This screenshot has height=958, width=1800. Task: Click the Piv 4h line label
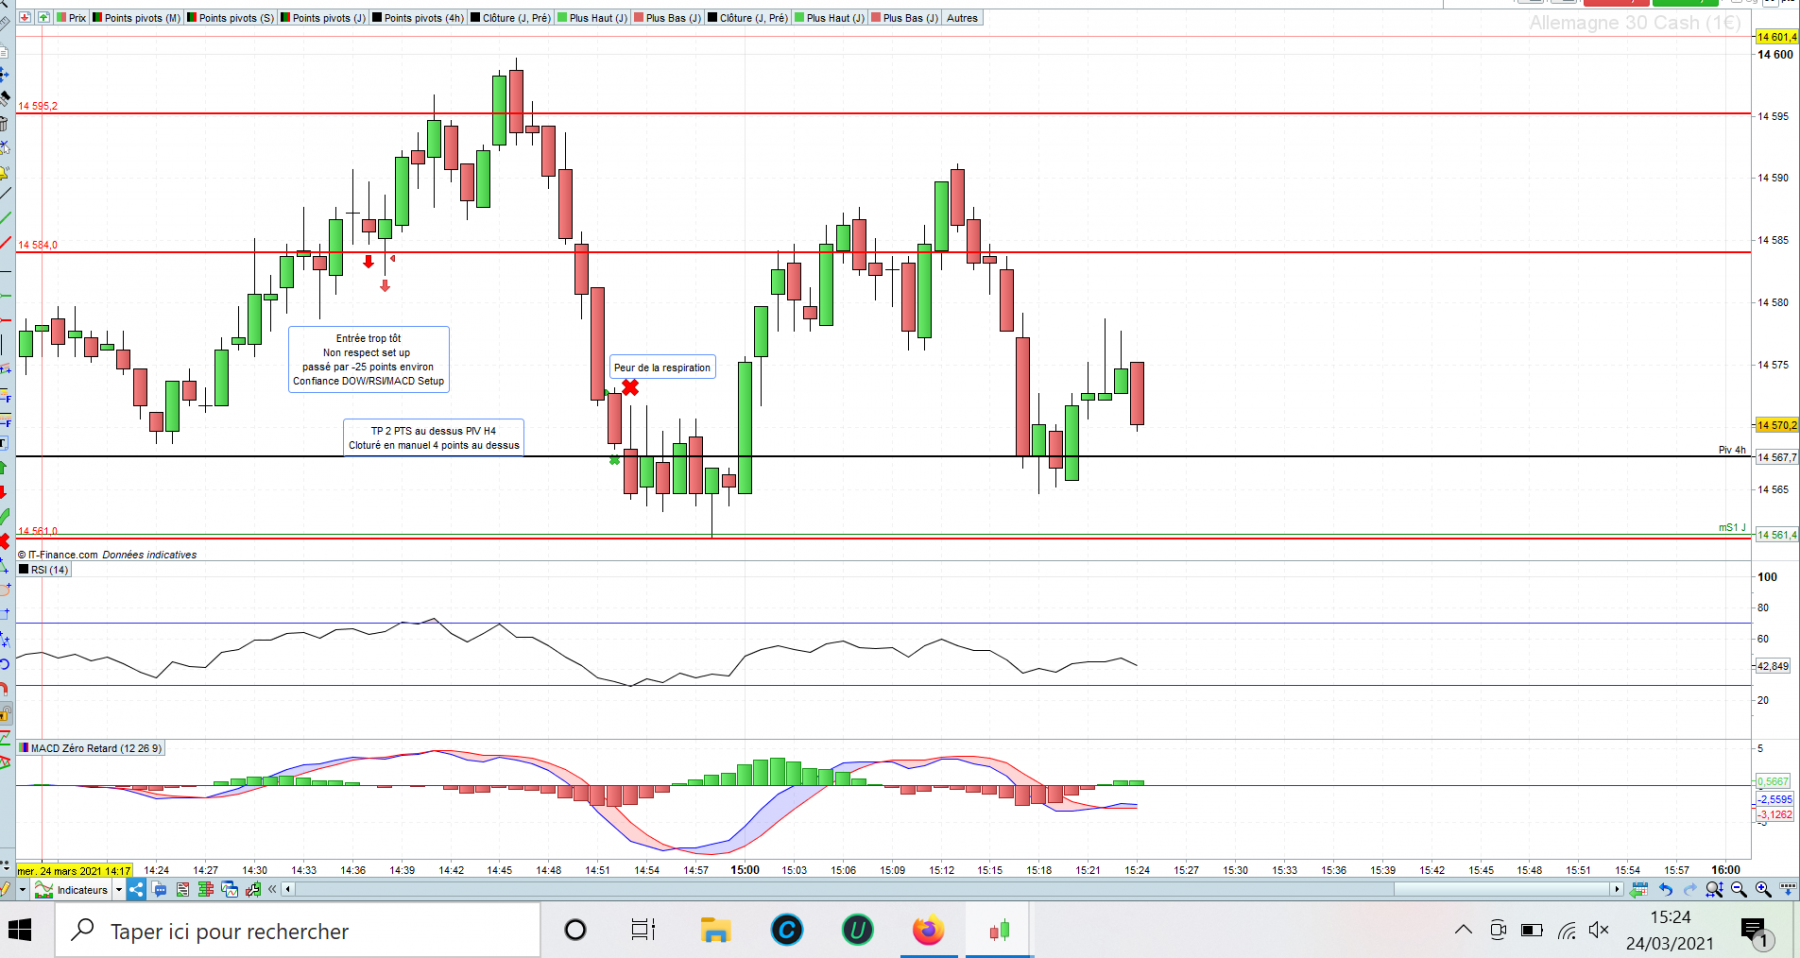coord(1732,450)
